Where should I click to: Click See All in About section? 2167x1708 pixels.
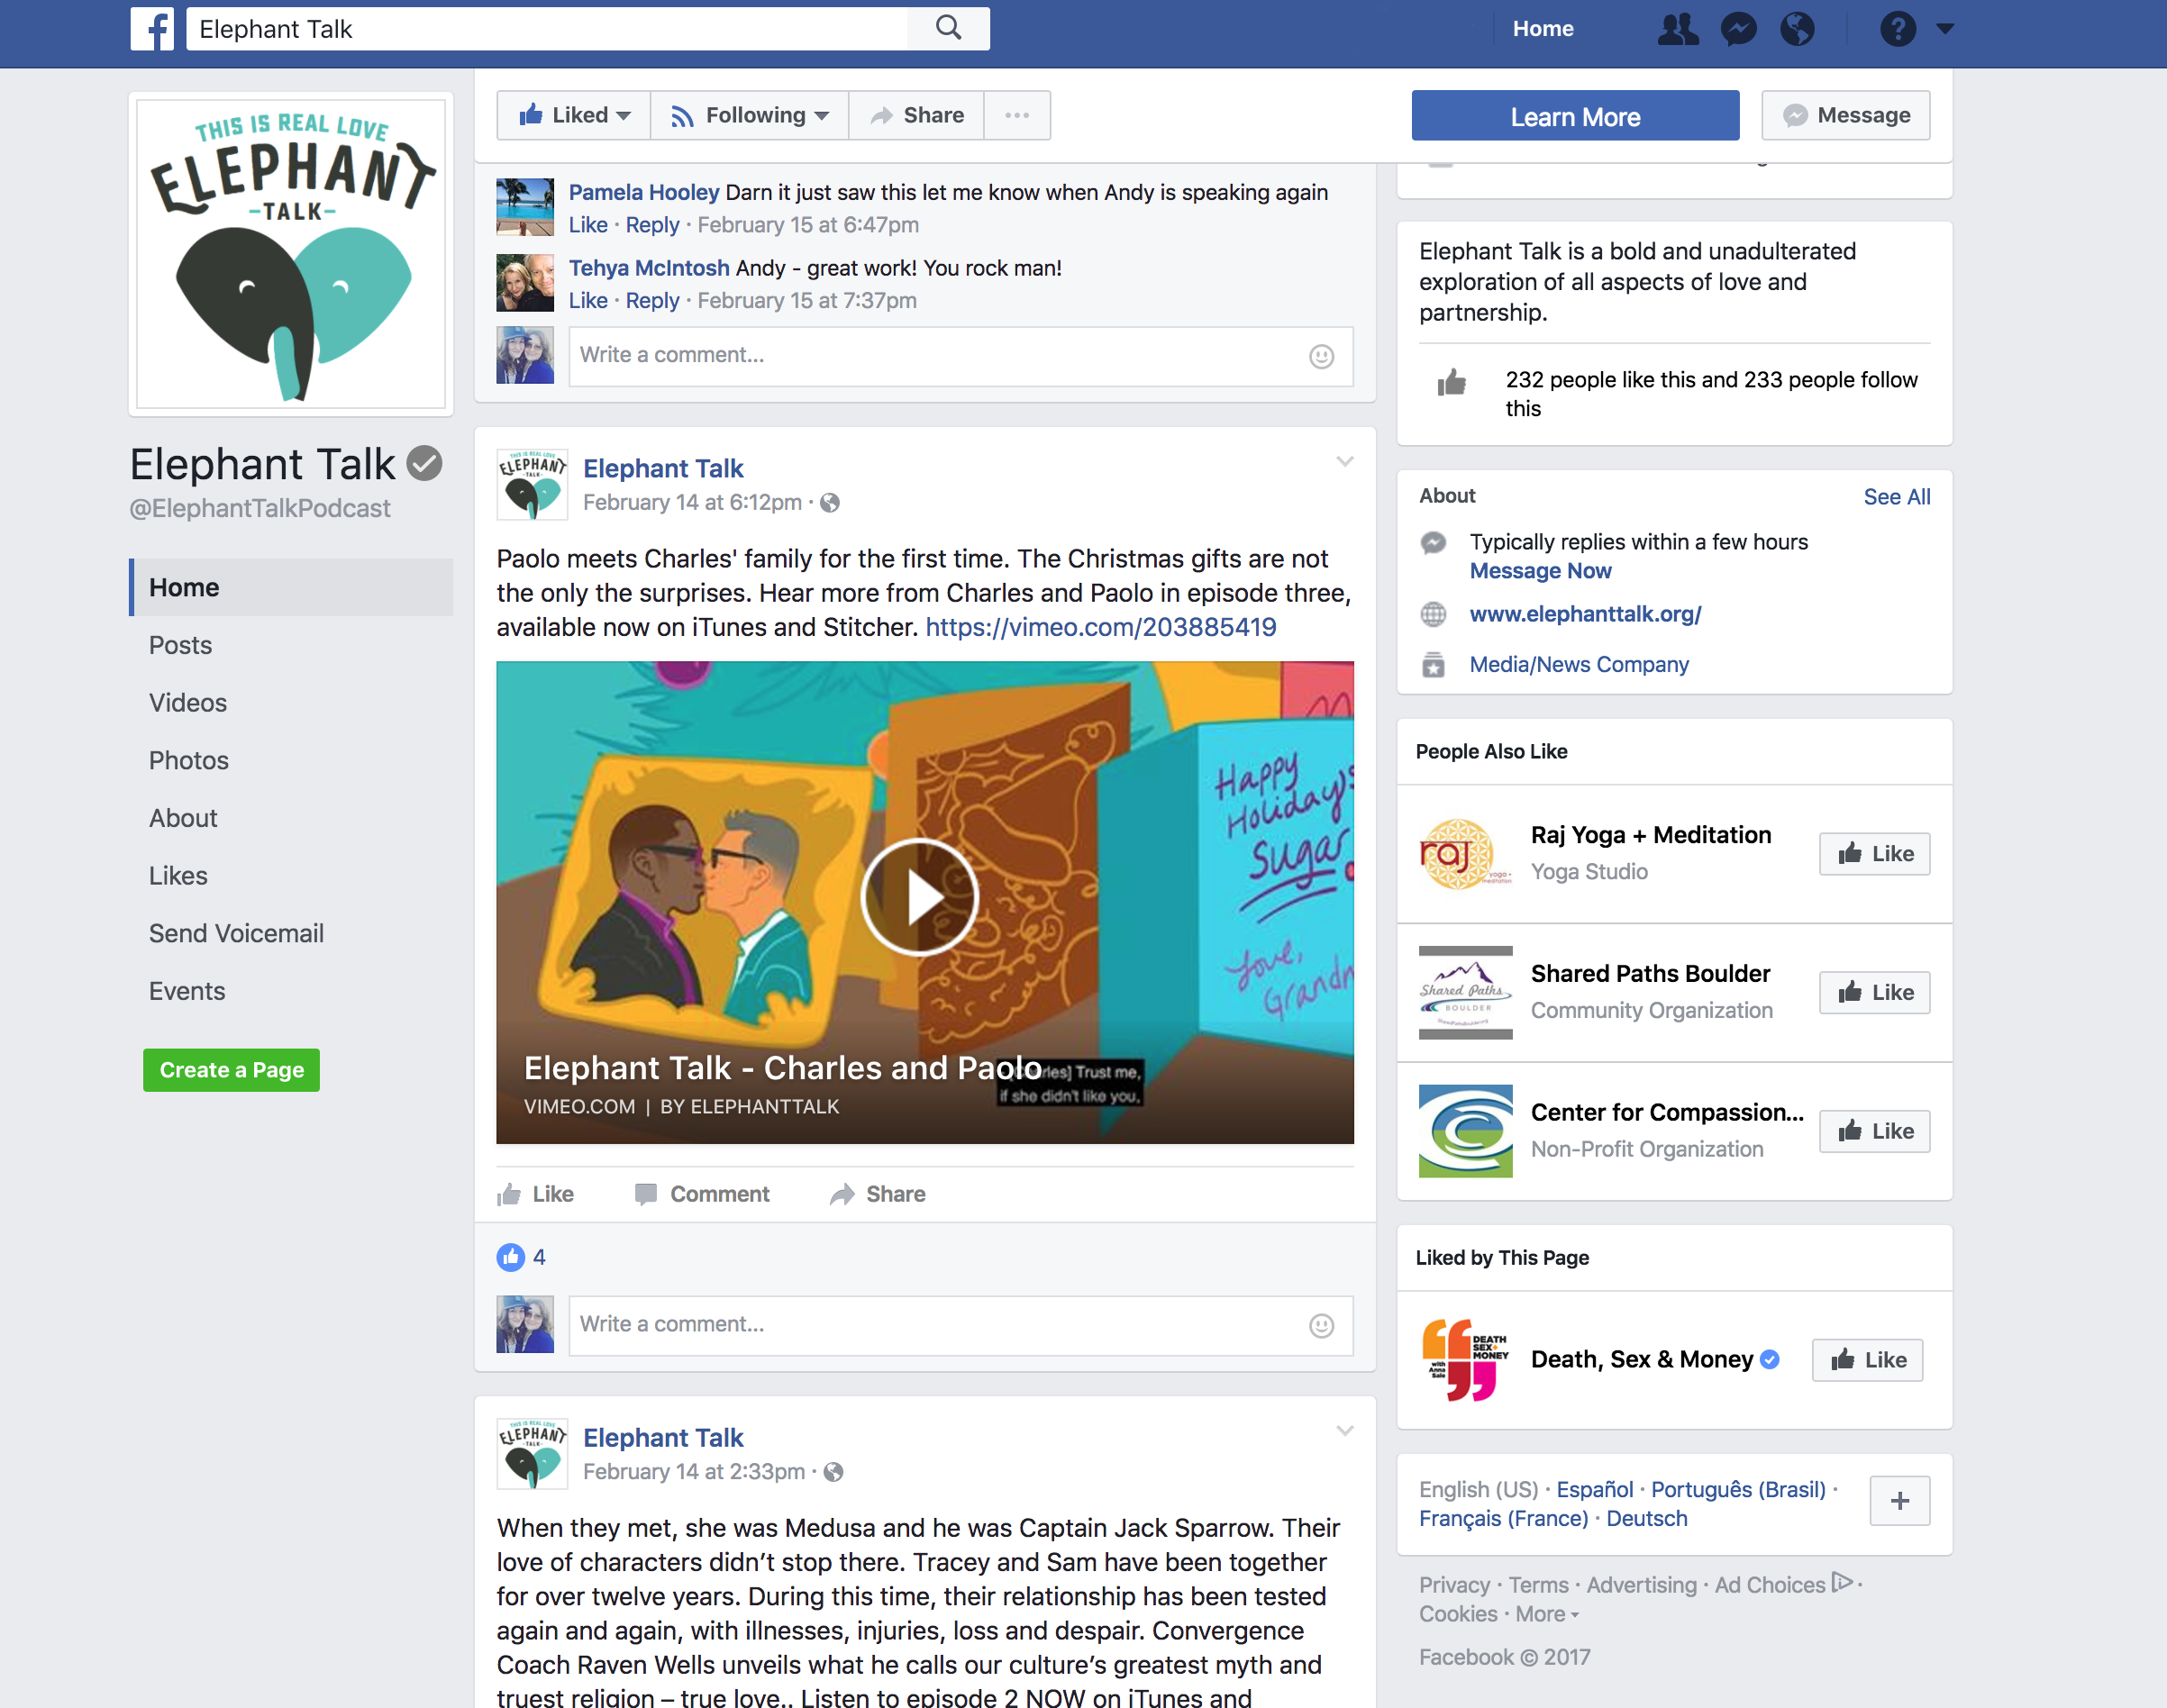[1896, 497]
